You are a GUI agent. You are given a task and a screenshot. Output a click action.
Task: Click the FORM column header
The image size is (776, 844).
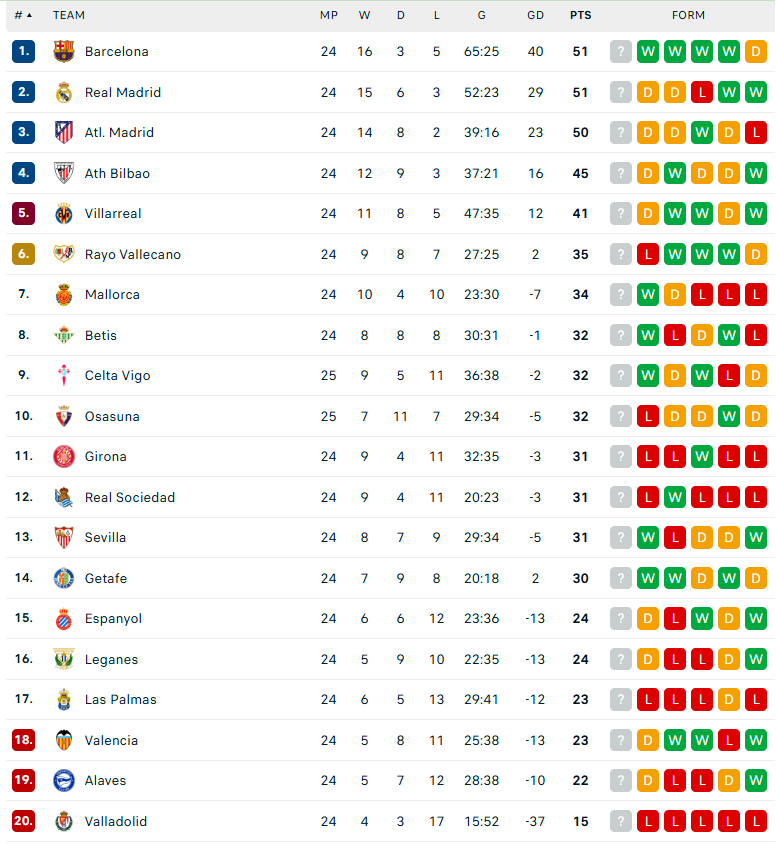point(688,16)
